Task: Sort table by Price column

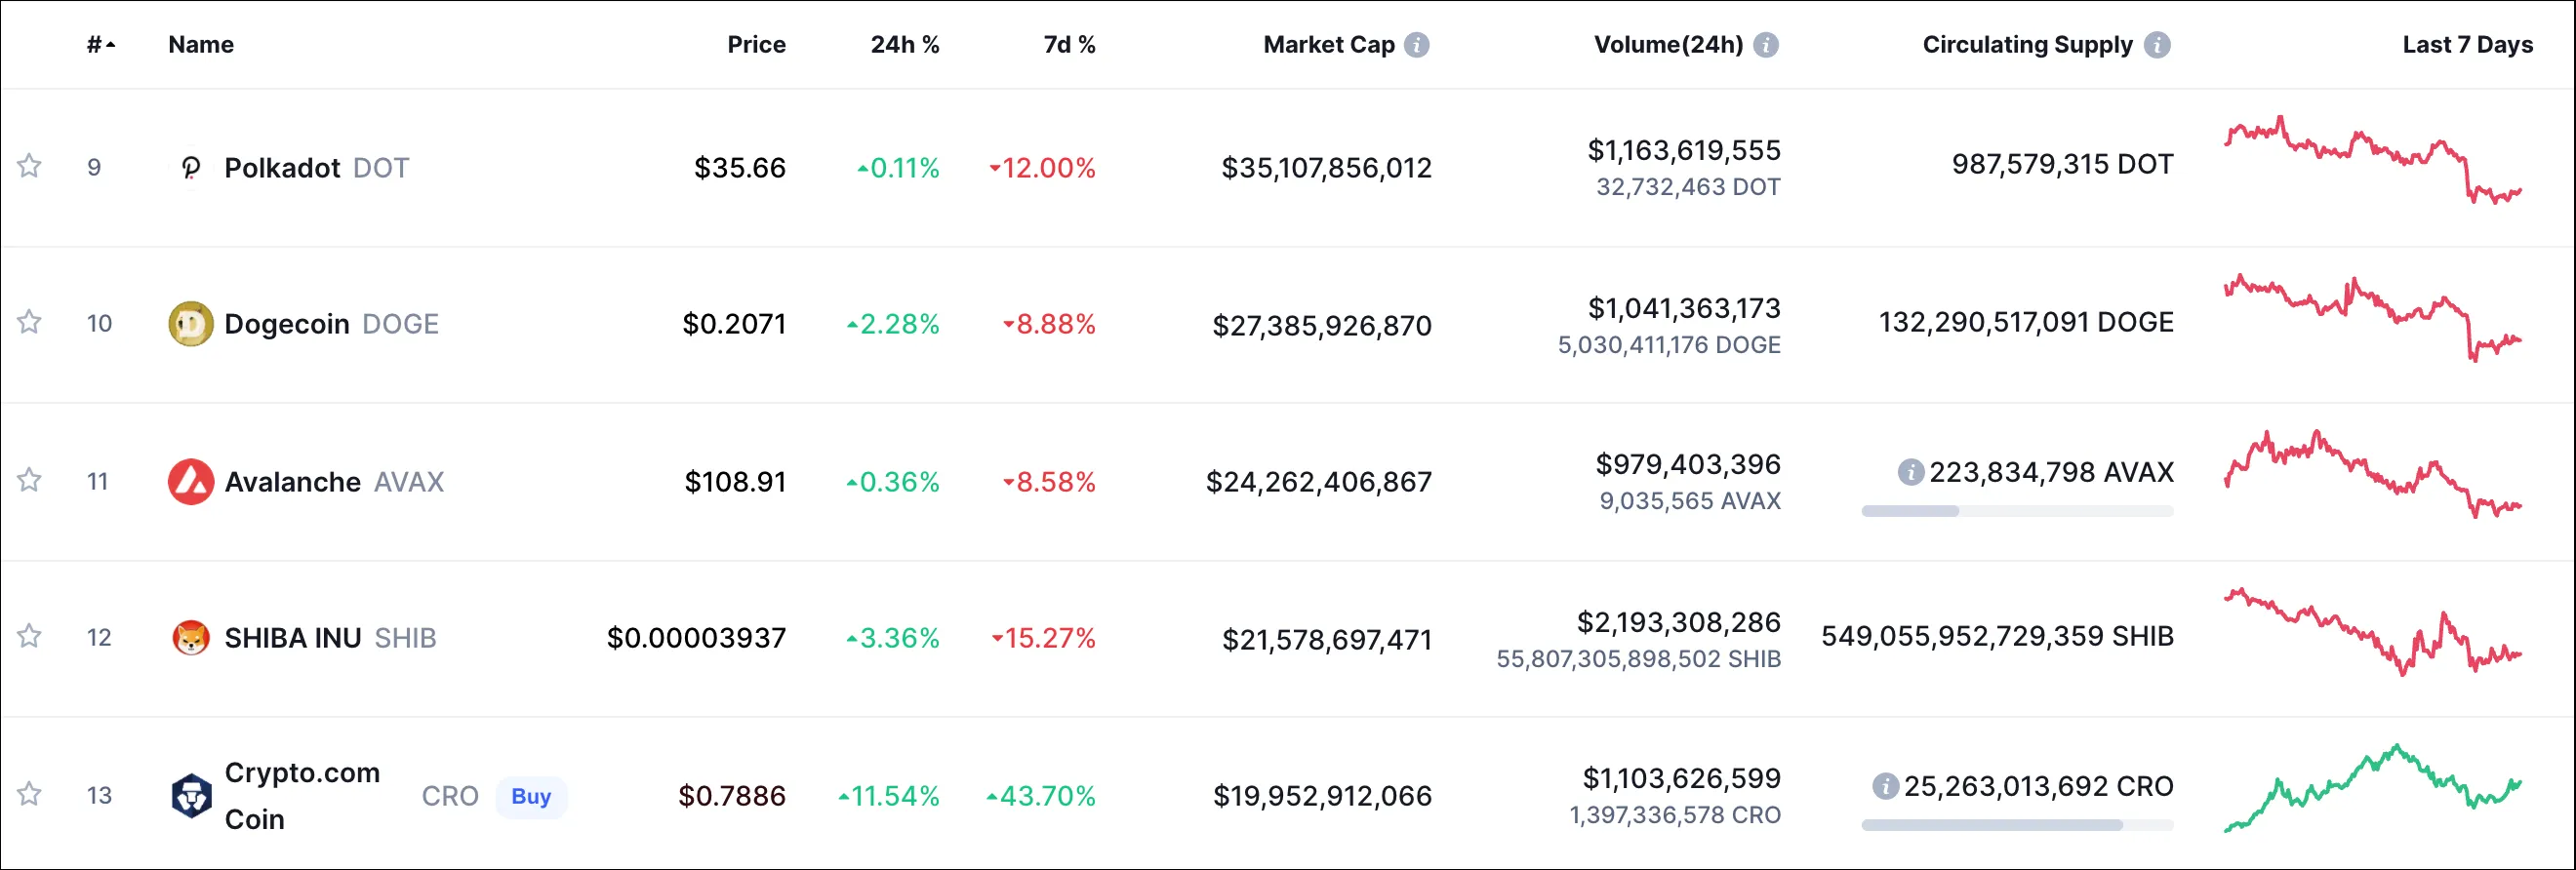Action: [756, 45]
